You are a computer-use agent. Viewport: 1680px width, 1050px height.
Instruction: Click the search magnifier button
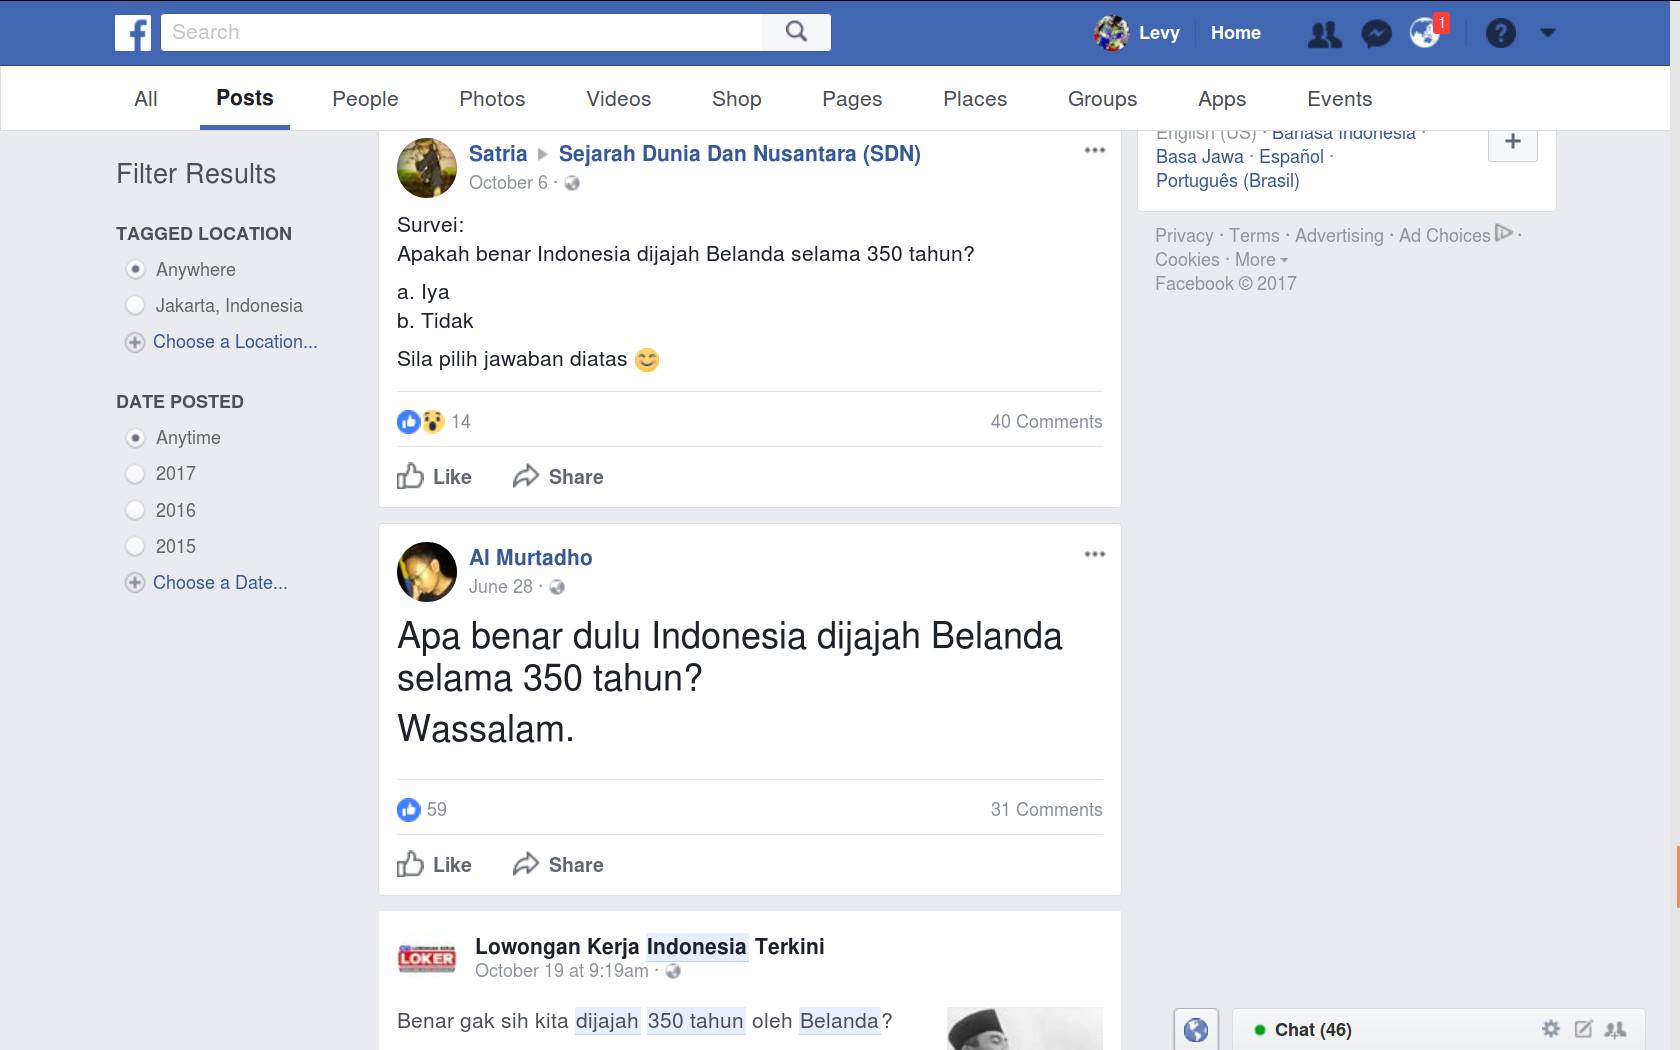(796, 32)
